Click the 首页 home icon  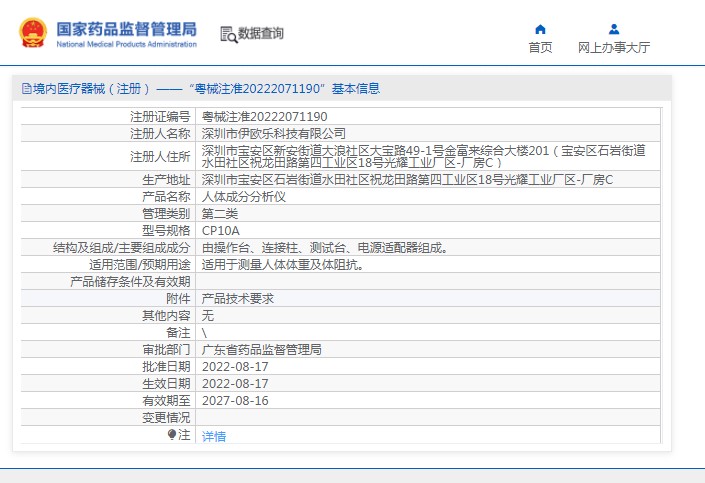pos(540,30)
